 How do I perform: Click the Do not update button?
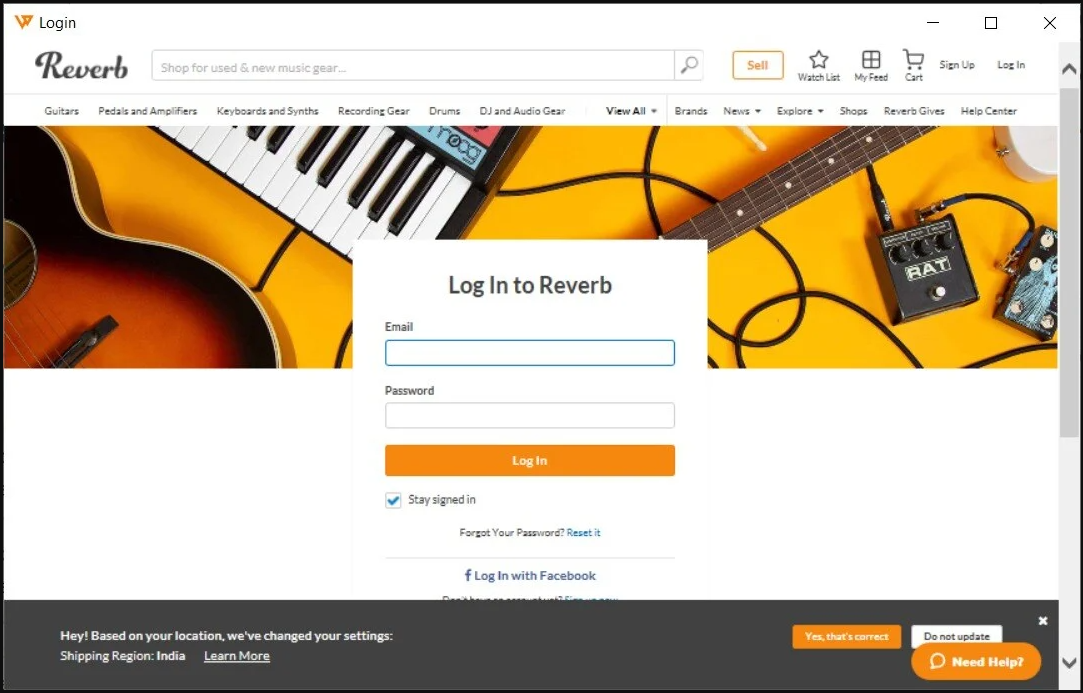[x=957, y=636]
